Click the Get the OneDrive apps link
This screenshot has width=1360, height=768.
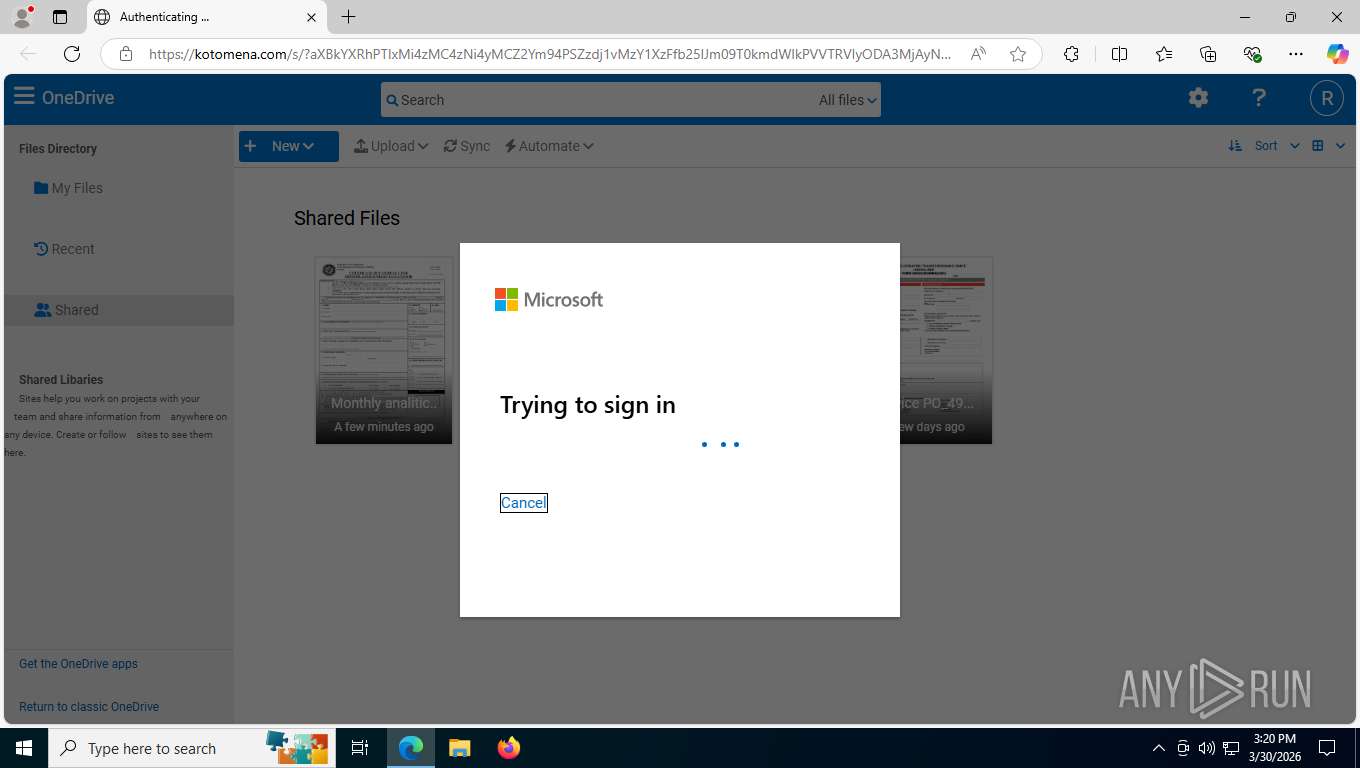(x=78, y=664)
